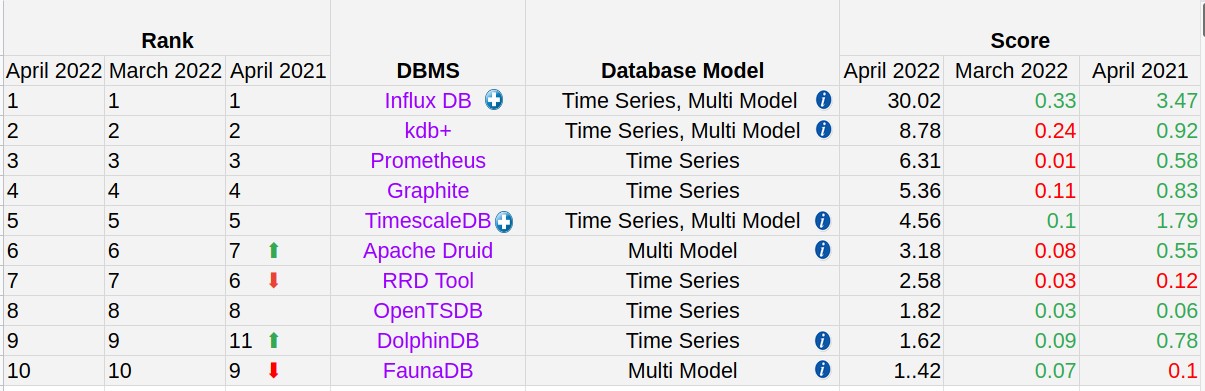This screenshot has width=1205, height=391.
Task: Open the Prometheus link
Action: coord(428,161)
